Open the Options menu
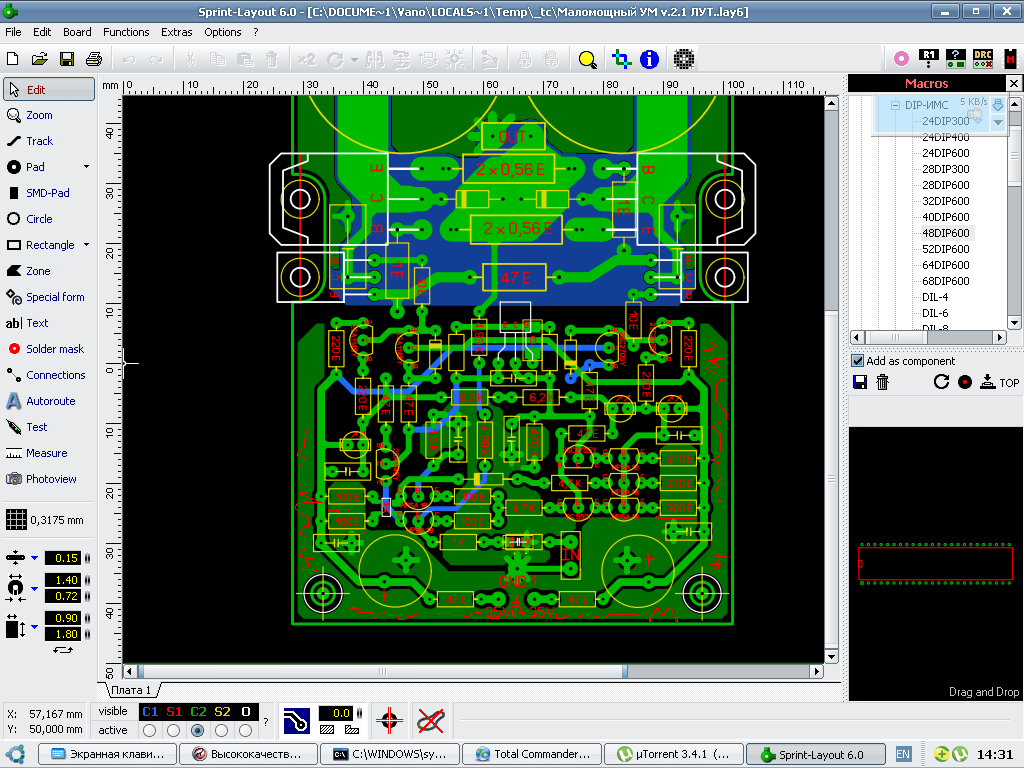The height and width of the screenshot is (768, 1024). tap(223, 32)
